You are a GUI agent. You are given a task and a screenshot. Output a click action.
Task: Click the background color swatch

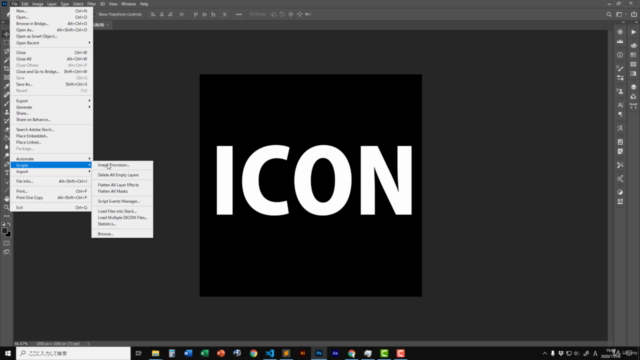[x=9, y=234]
